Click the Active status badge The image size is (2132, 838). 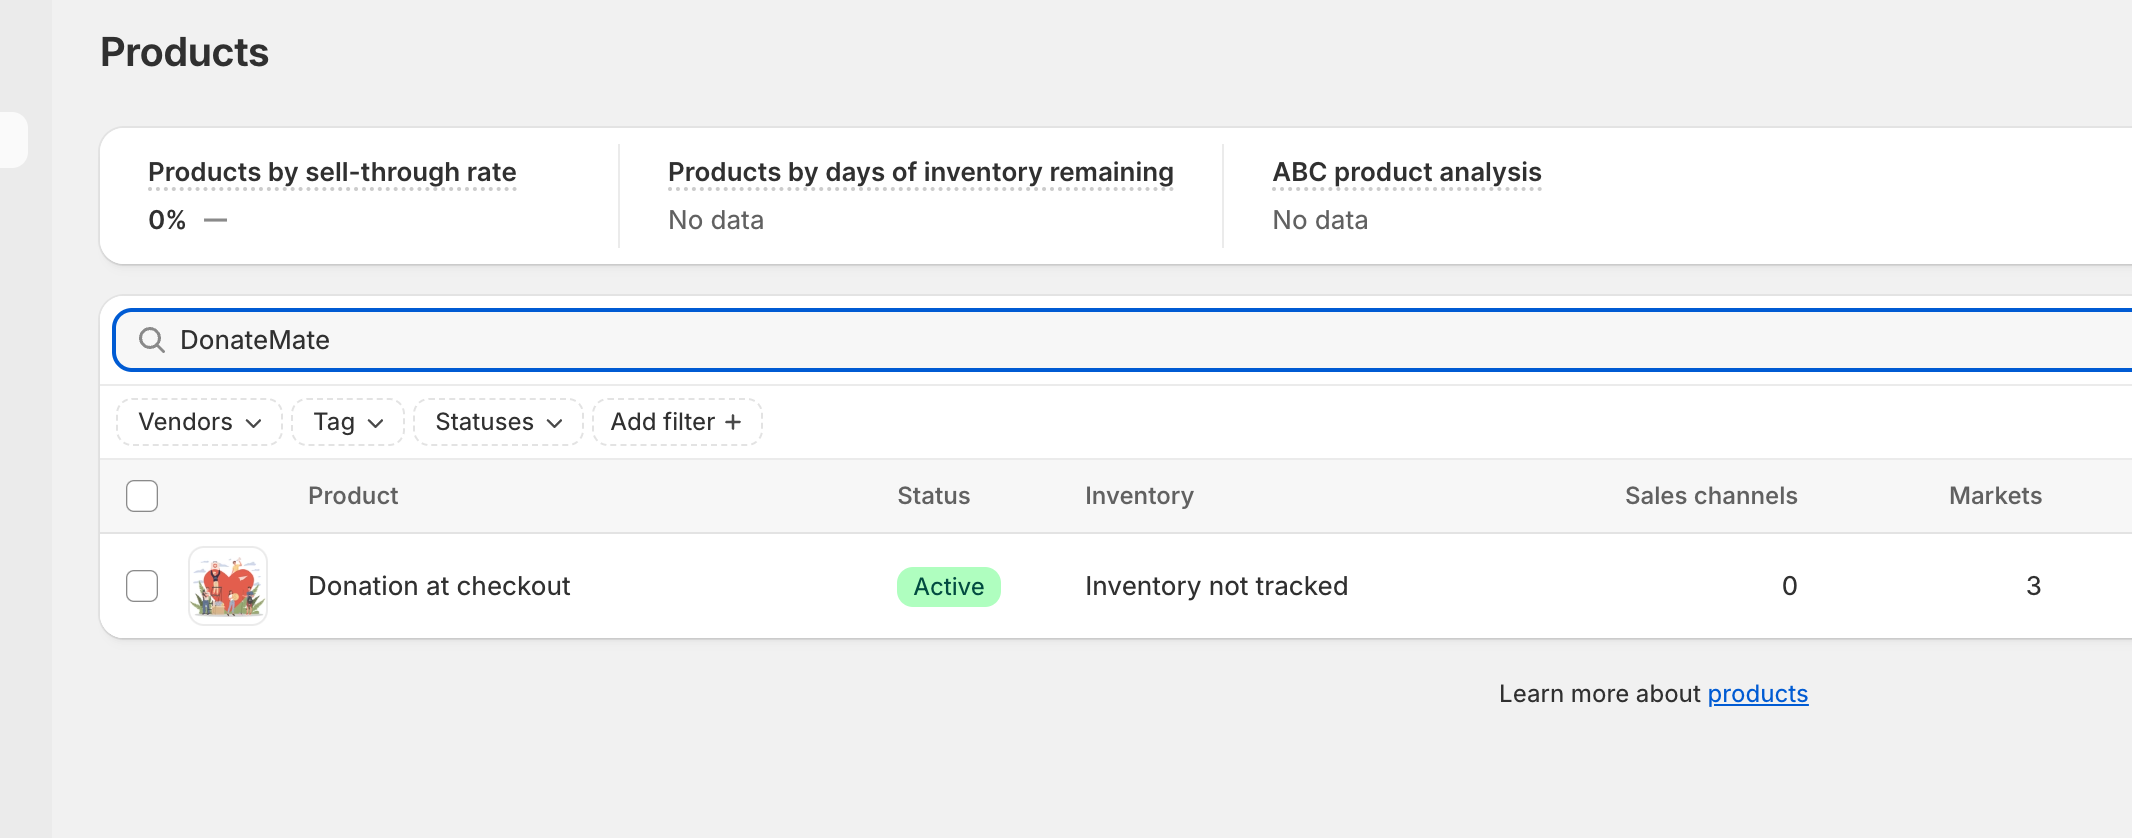949,587
